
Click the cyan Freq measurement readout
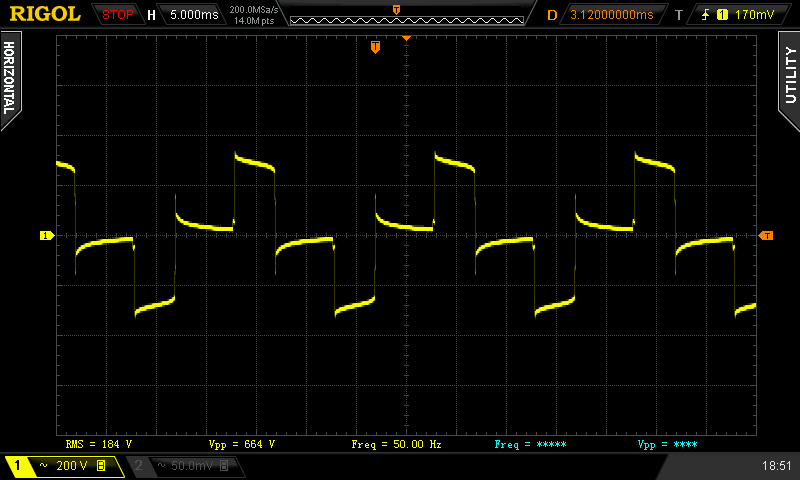(x=530, y=443)
